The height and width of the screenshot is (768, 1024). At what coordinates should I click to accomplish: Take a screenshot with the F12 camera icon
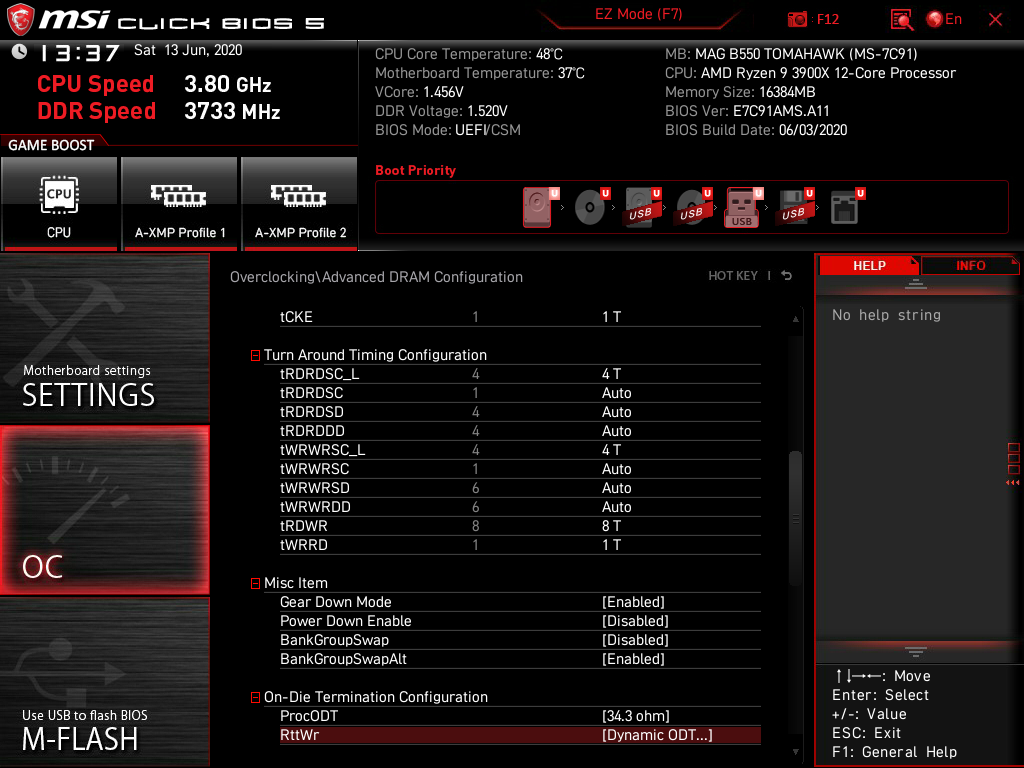click(x=797, y=20)
